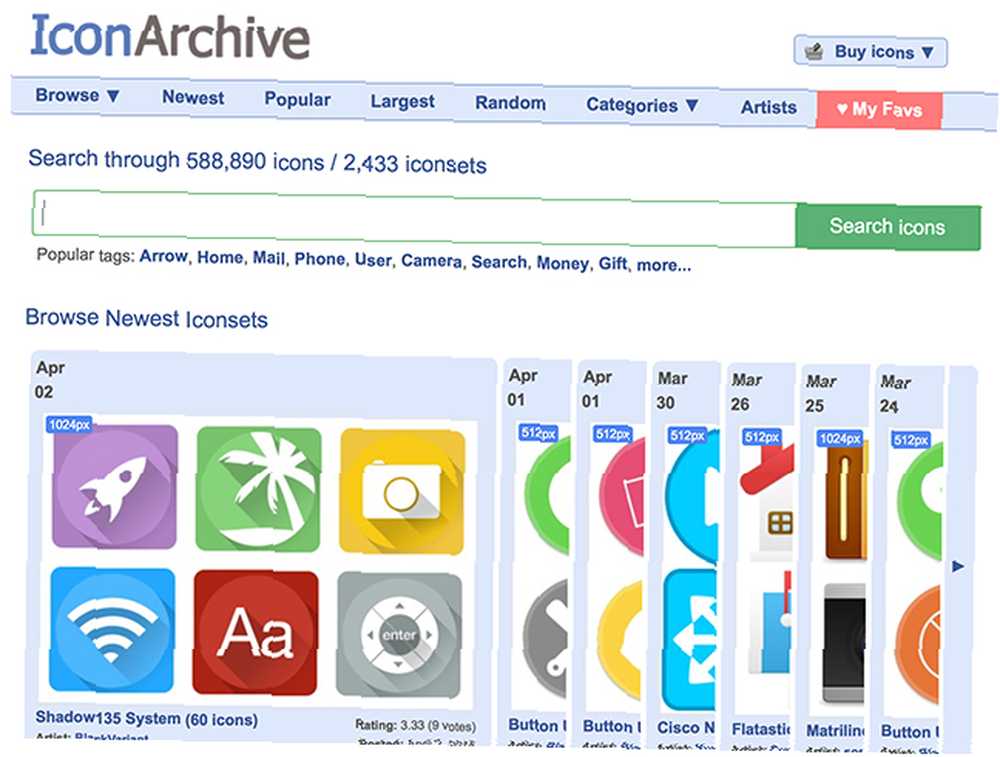Open the yellow camera icon
The width and height of the screenshot is (1000, 757).
[402, 491]
